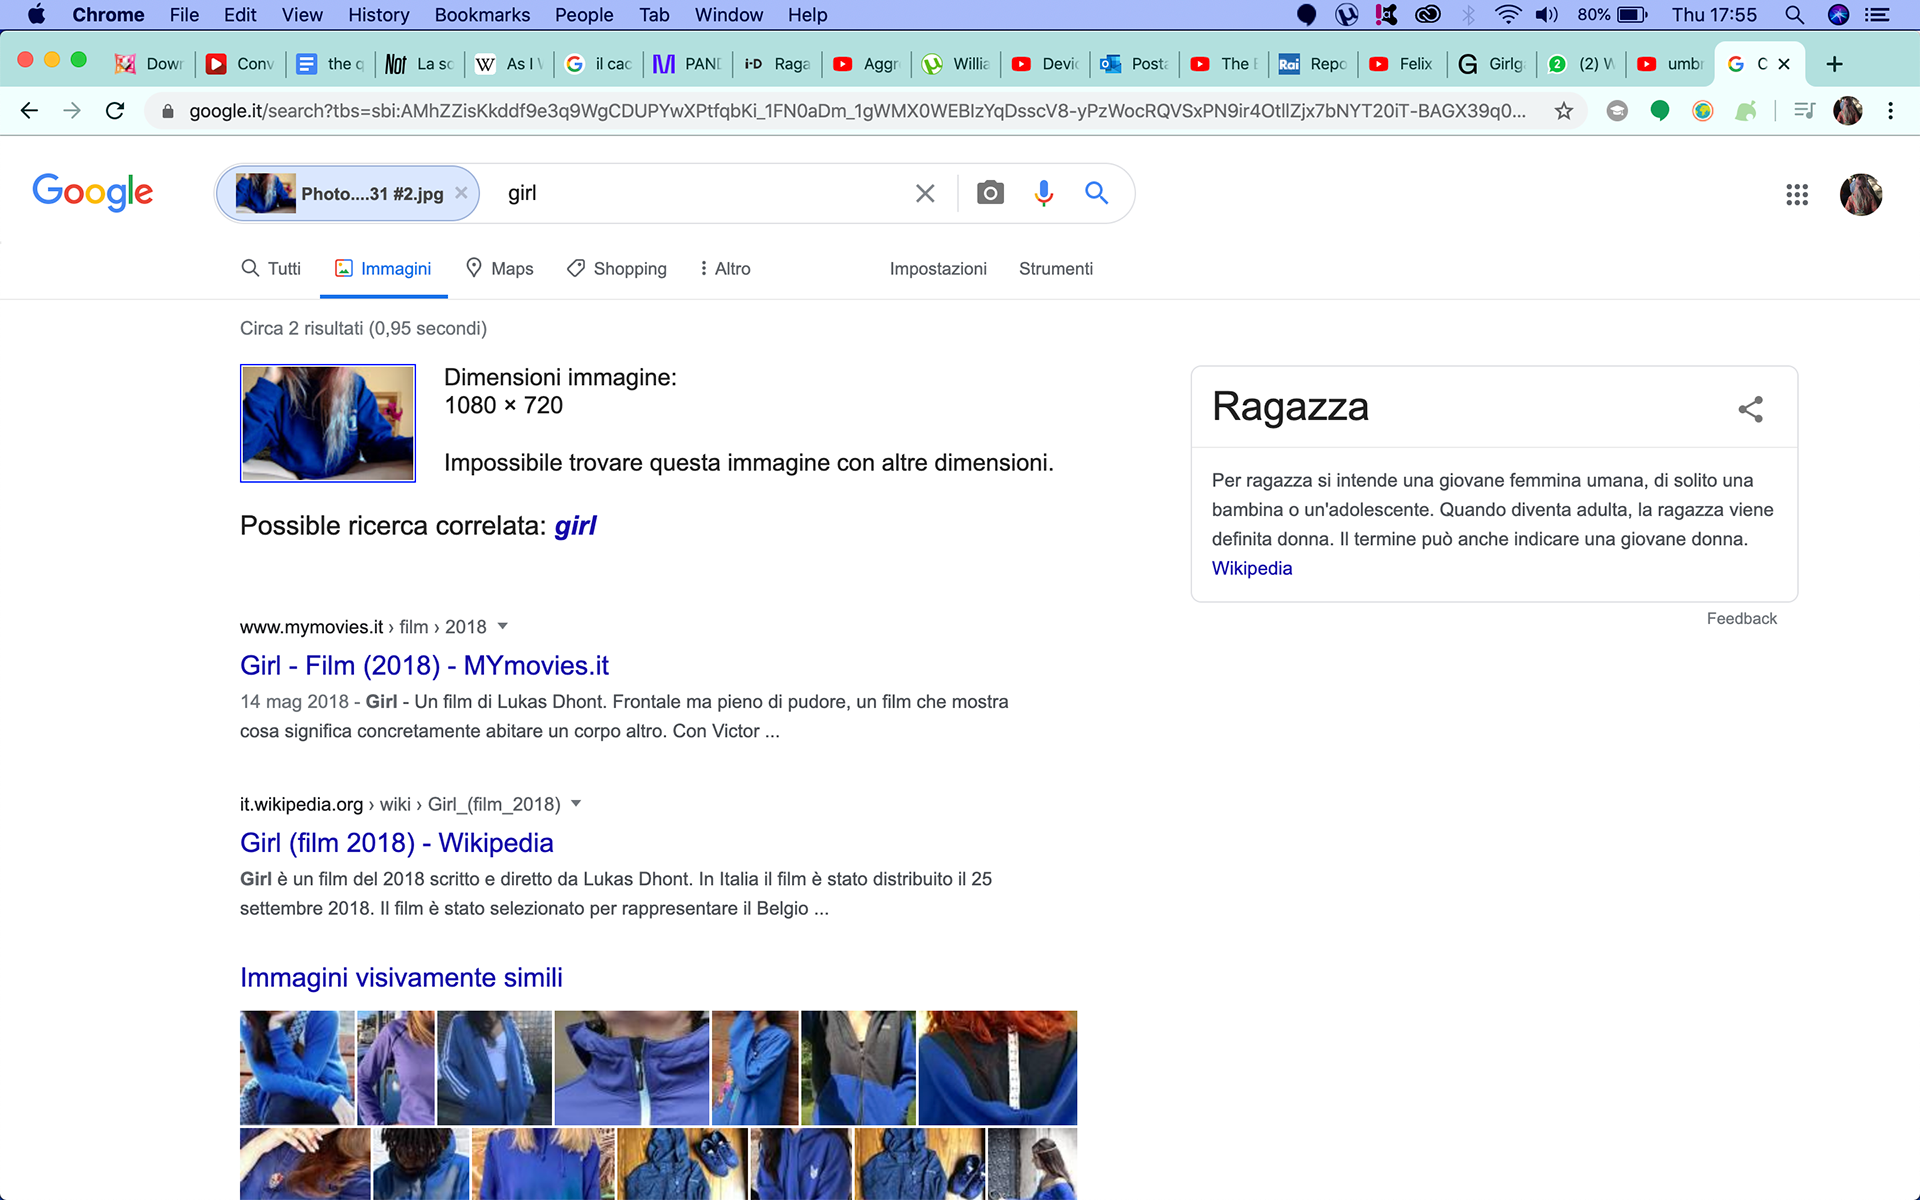Screen dimensions: 1920x1200
Task: Click the address bar URL
Action: point(858,111)
